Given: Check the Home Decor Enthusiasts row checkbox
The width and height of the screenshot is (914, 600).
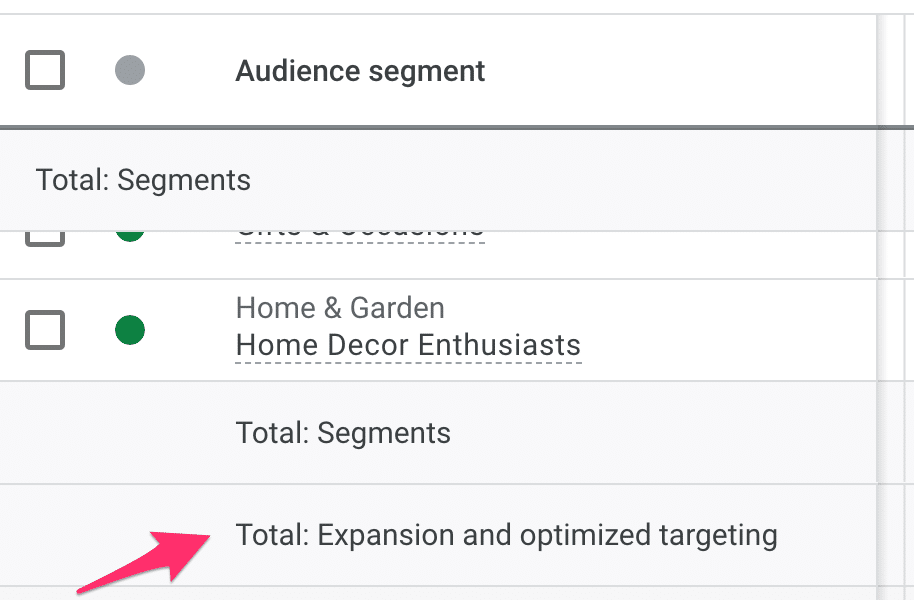Looking at the screenshot, I should coord(44,327).
